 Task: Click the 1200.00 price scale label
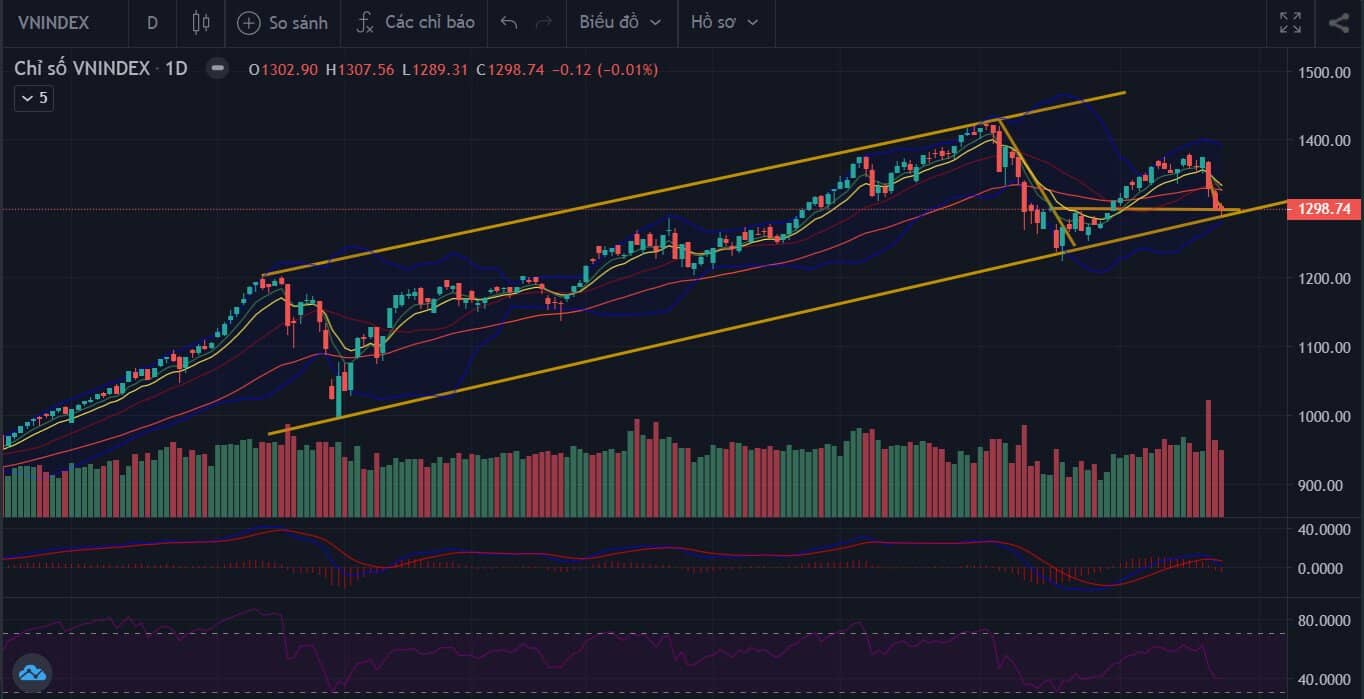[x=1324, y=278]
